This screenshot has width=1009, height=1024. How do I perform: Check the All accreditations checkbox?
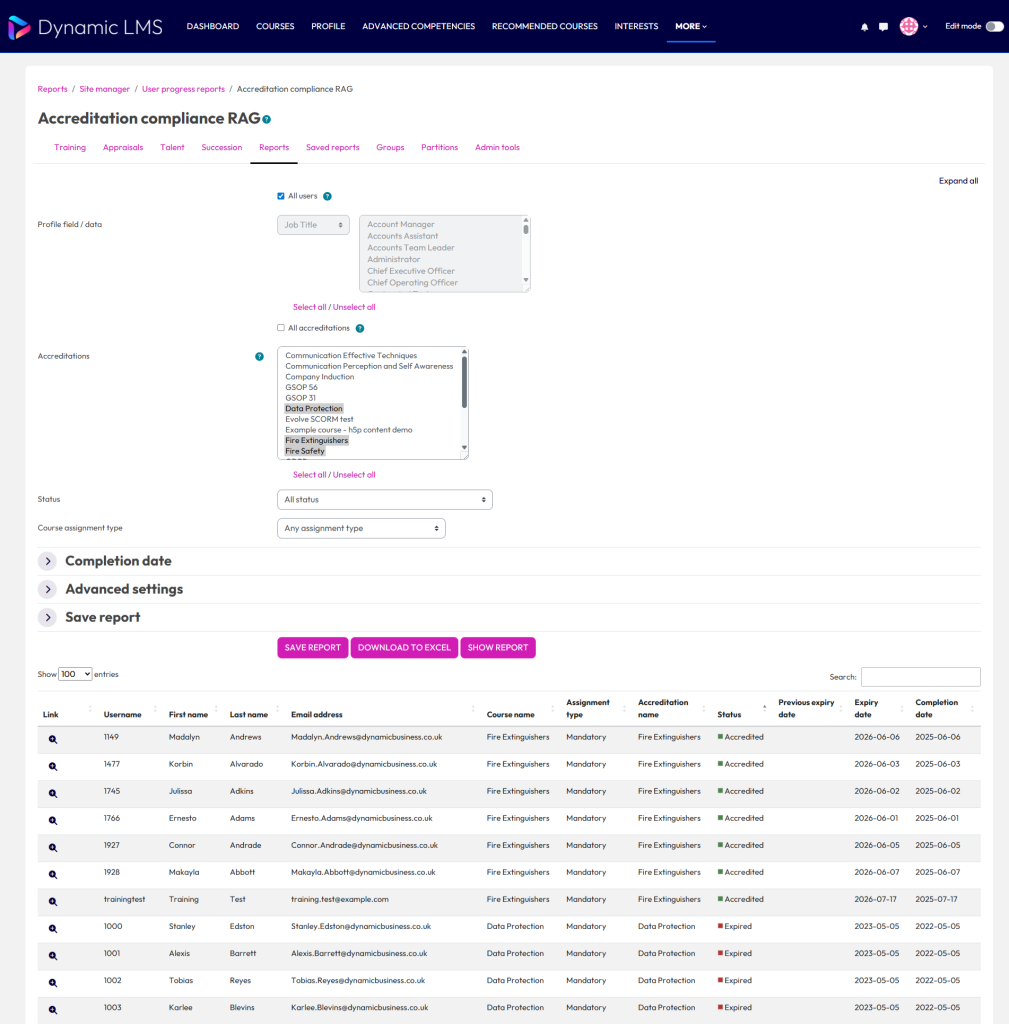281,328
